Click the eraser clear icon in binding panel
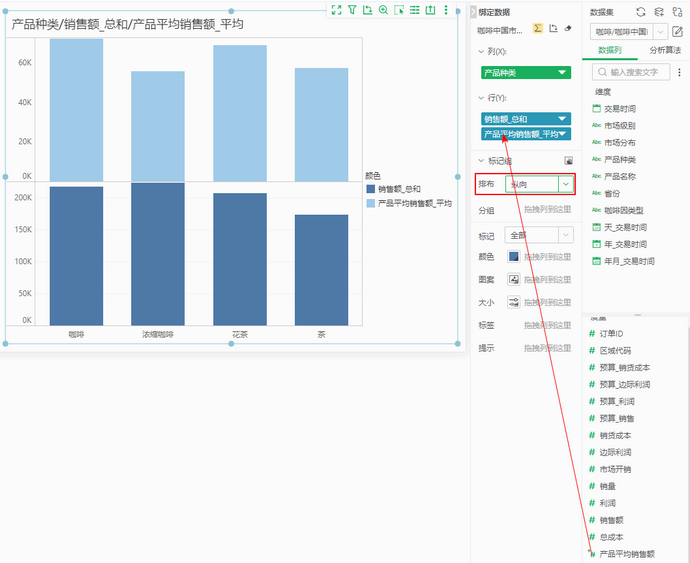 (x=568, y=29)
